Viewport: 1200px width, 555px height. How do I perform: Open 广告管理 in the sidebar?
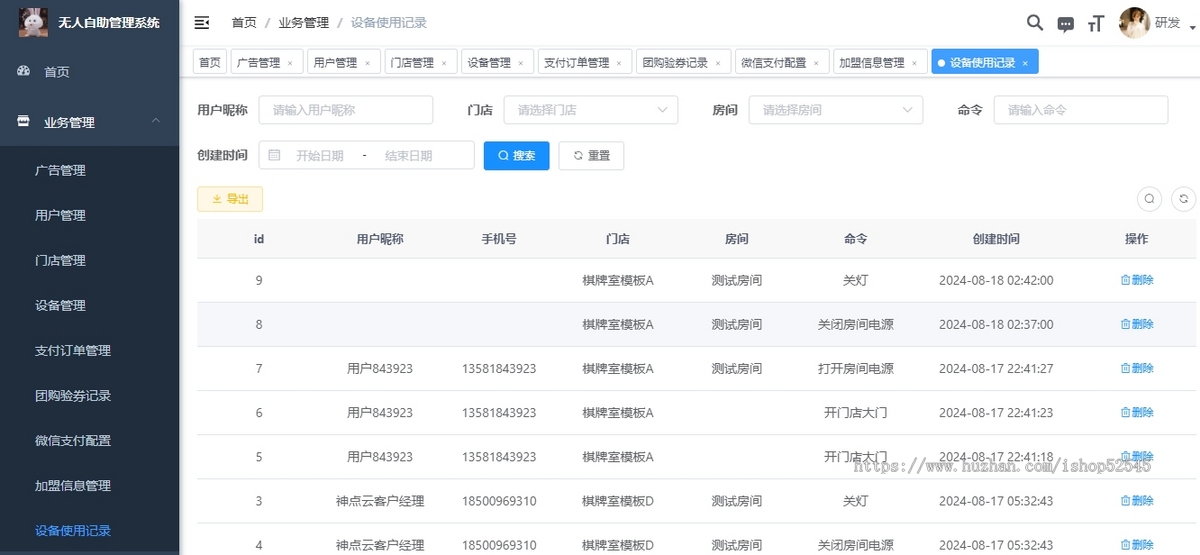pyautogui.click(x=60, y=170)
